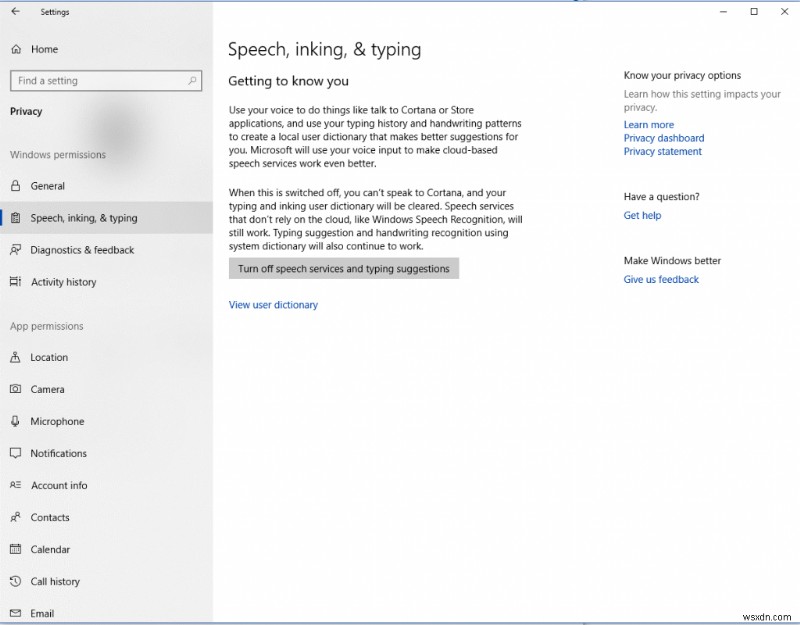The width and height of the screenshot is (800, 625).
Task: Click Turn off speech services and typing suggestions
Action: point(343,268)
